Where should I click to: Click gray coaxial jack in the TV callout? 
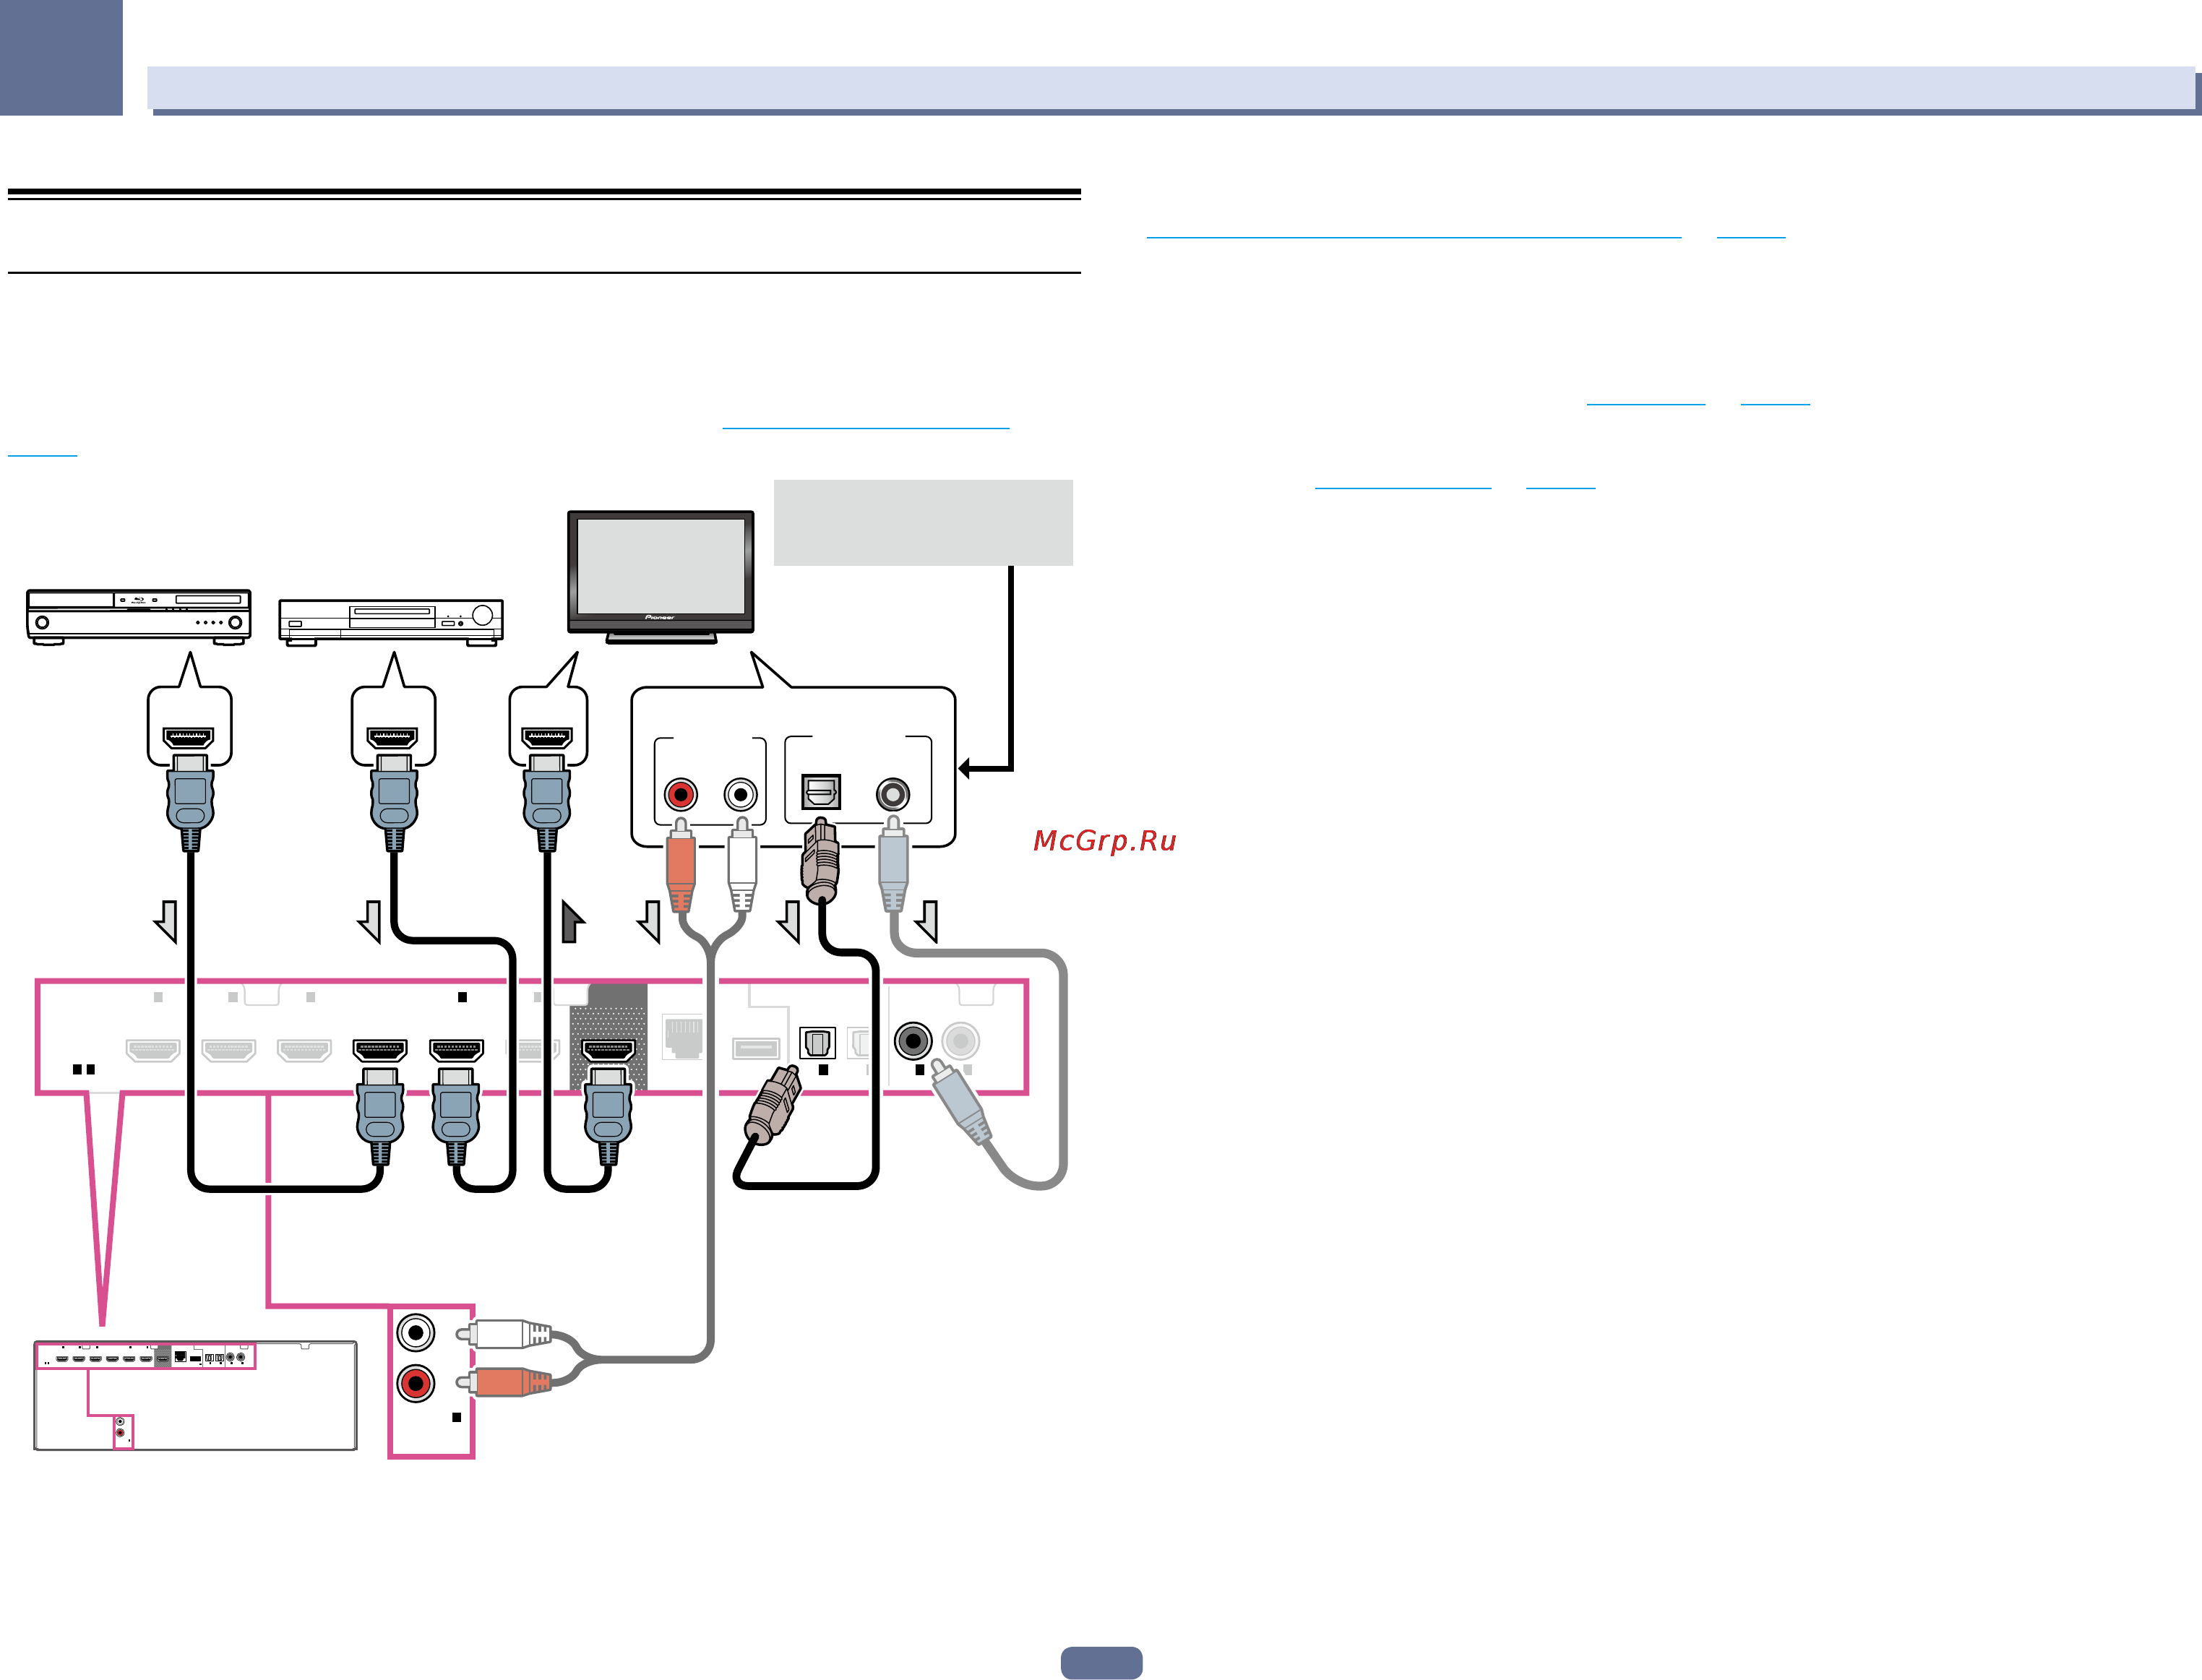(x=893, y=795)
